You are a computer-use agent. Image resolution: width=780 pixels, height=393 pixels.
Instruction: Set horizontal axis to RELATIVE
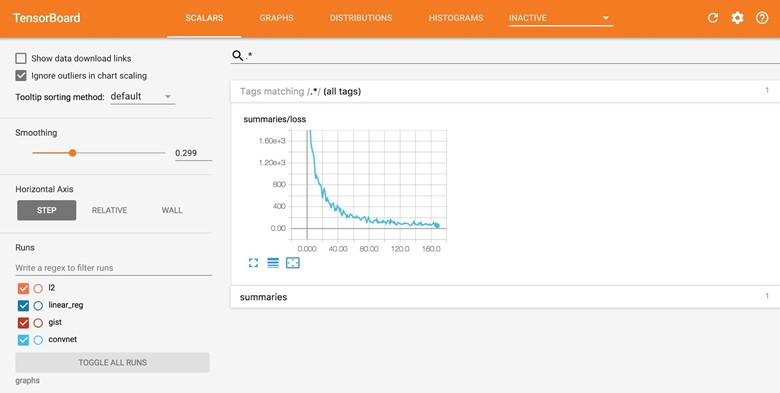[x=109, y=210]
